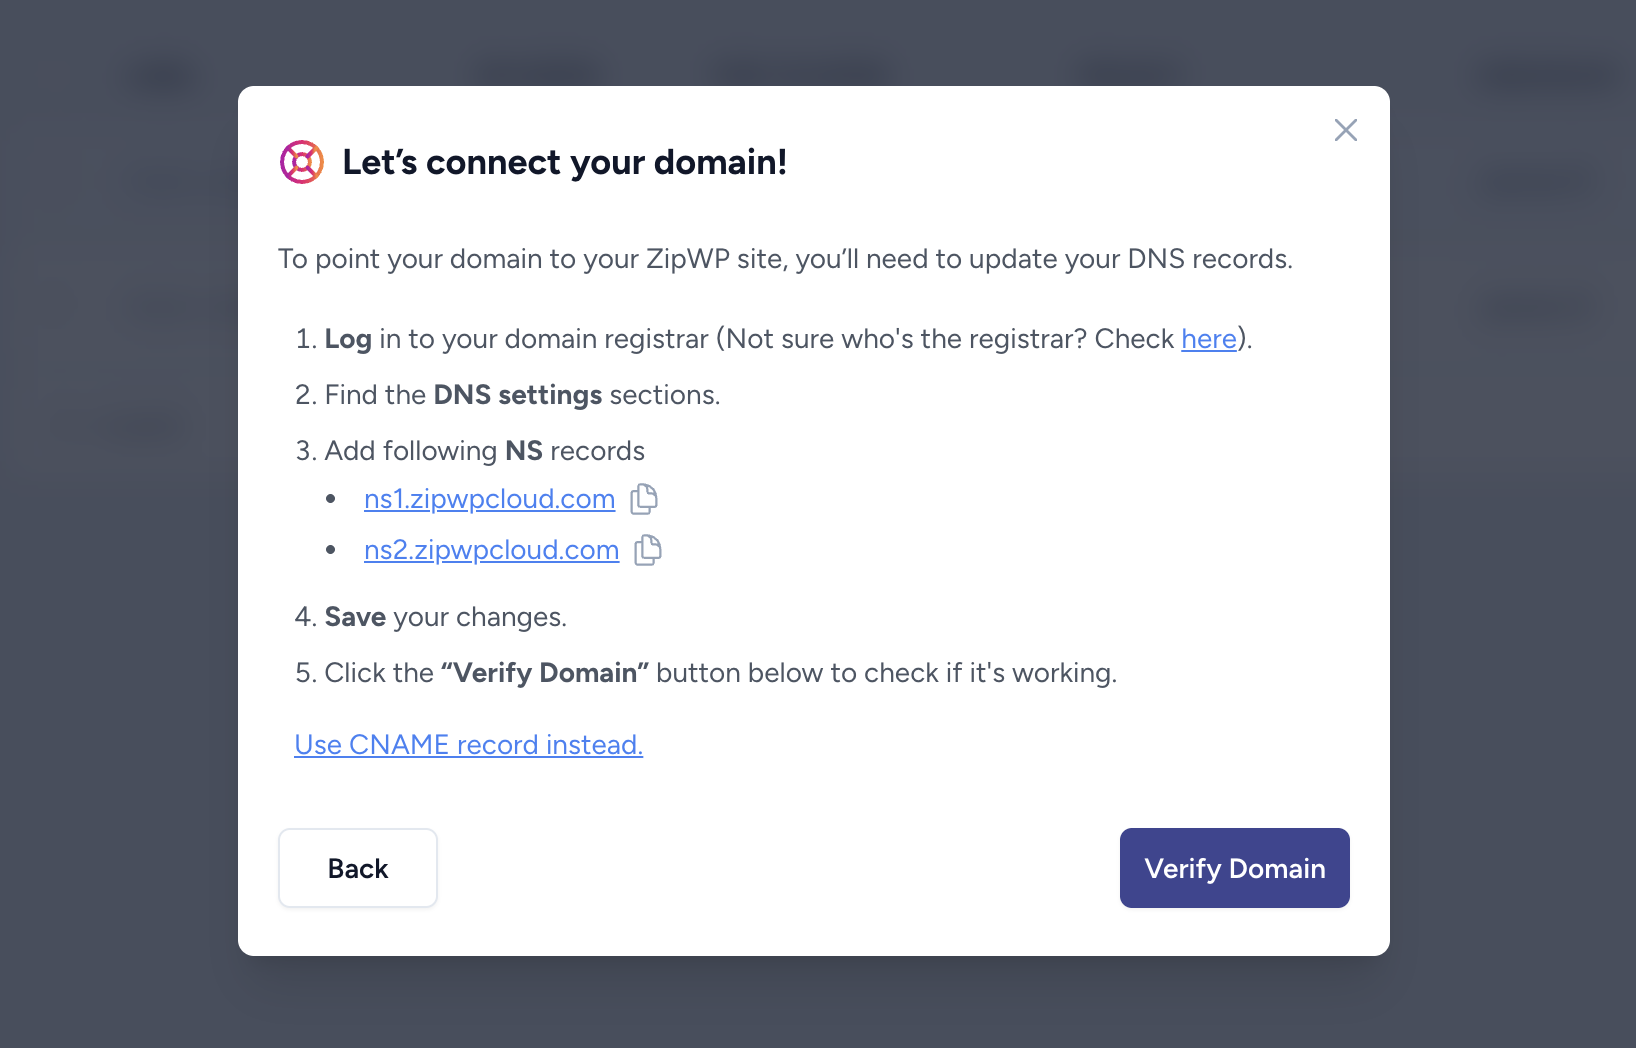Open the 'here' registrar lookup link
This screenshot has height=1048, width=1636.
click(x=1208, y=339)
